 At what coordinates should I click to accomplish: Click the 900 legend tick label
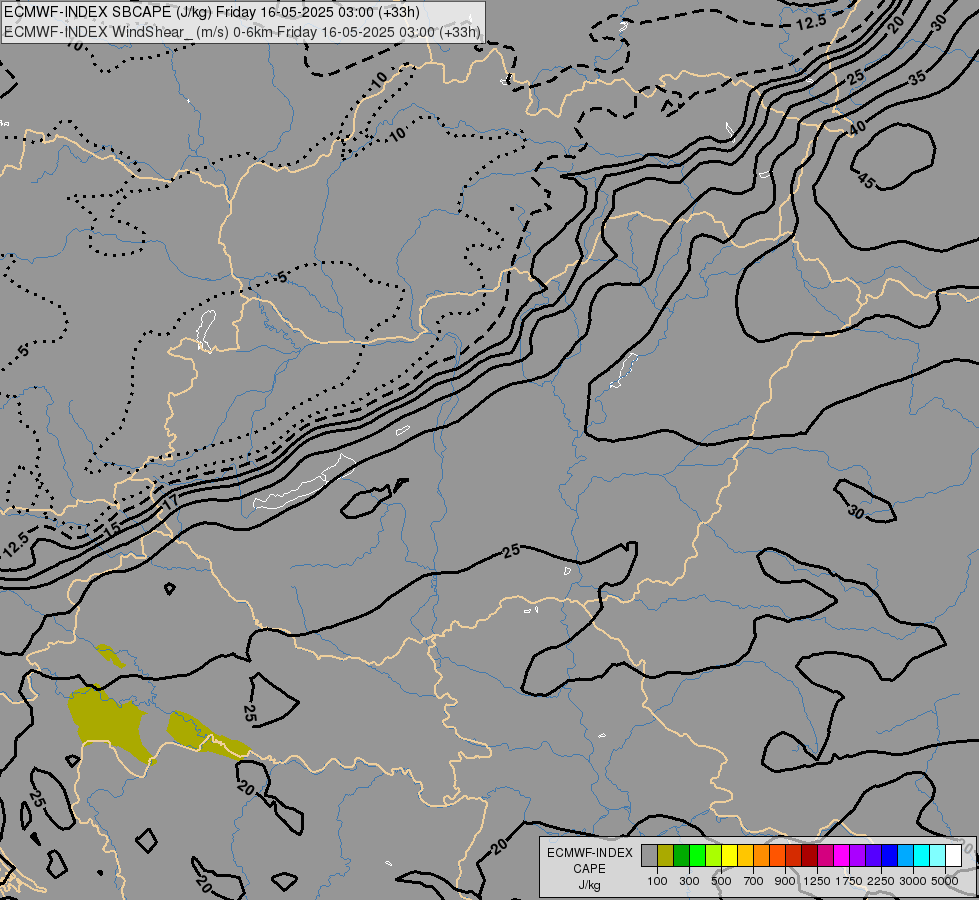coord(785,881)
